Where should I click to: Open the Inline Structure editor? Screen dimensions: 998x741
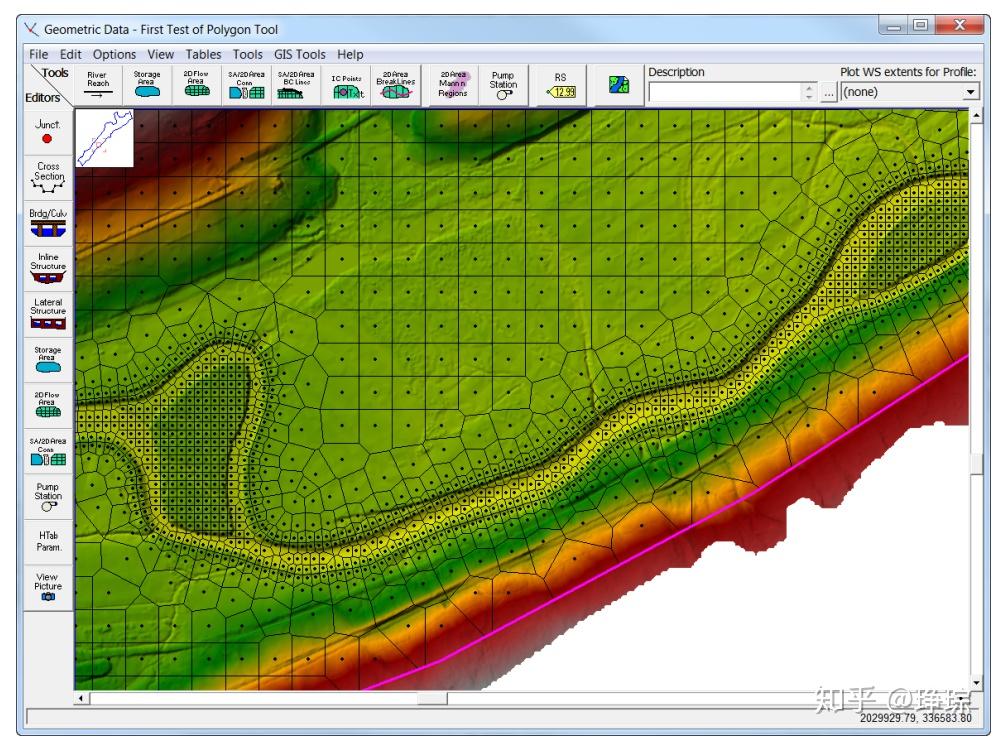click(x=48, y=269)
